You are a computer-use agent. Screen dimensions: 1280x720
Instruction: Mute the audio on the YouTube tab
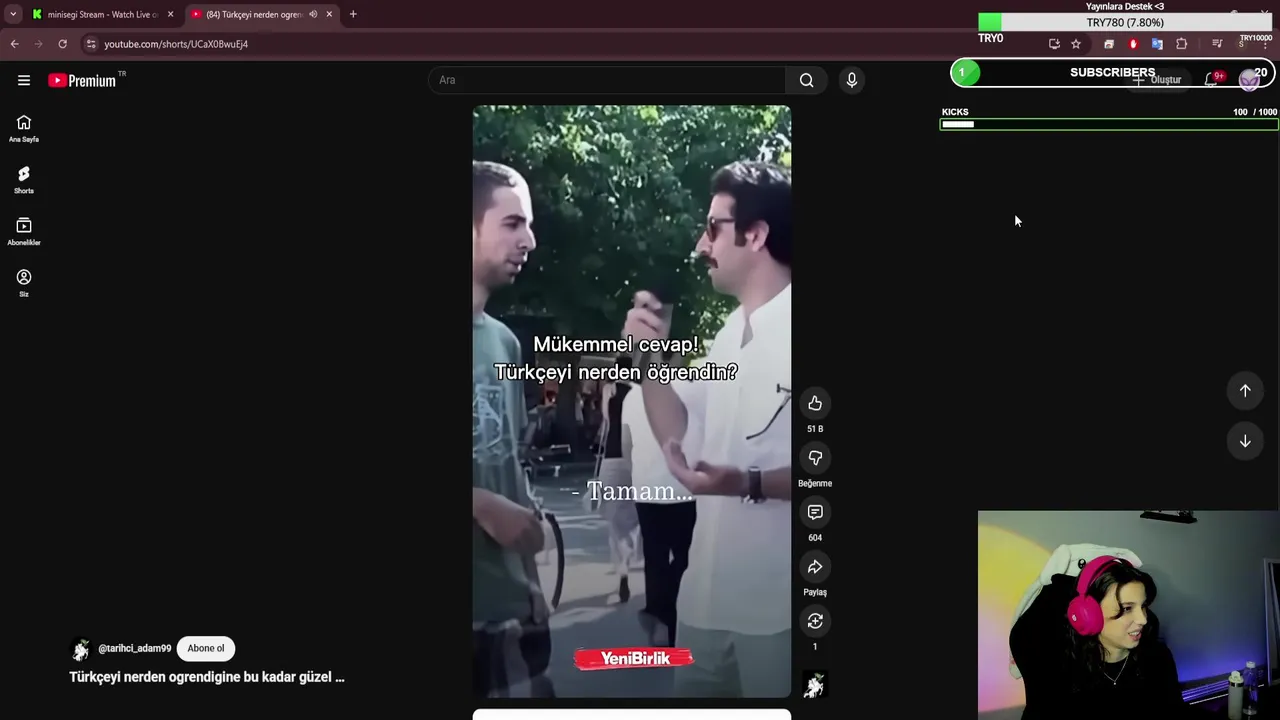(x=313, y=14)
